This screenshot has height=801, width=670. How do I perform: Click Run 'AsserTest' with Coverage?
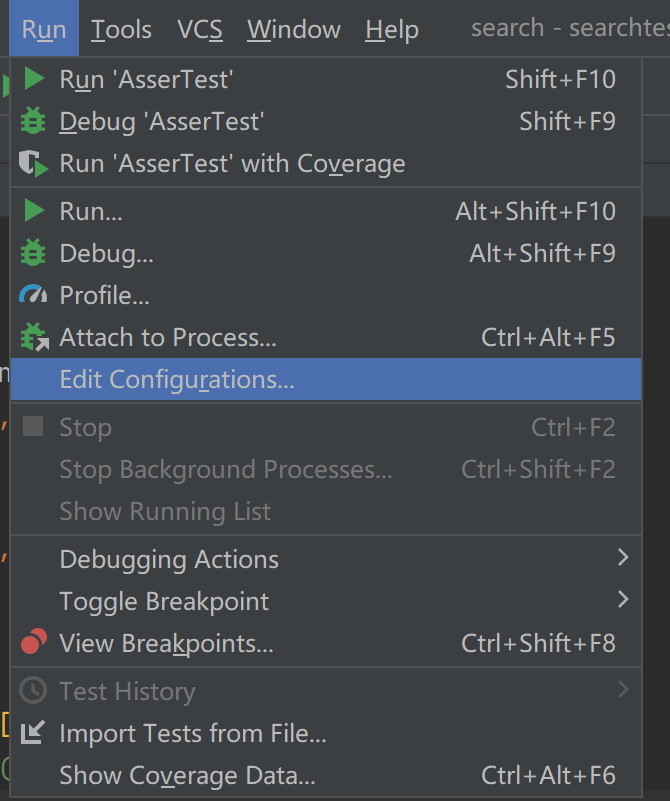click(x=232, y=164)
